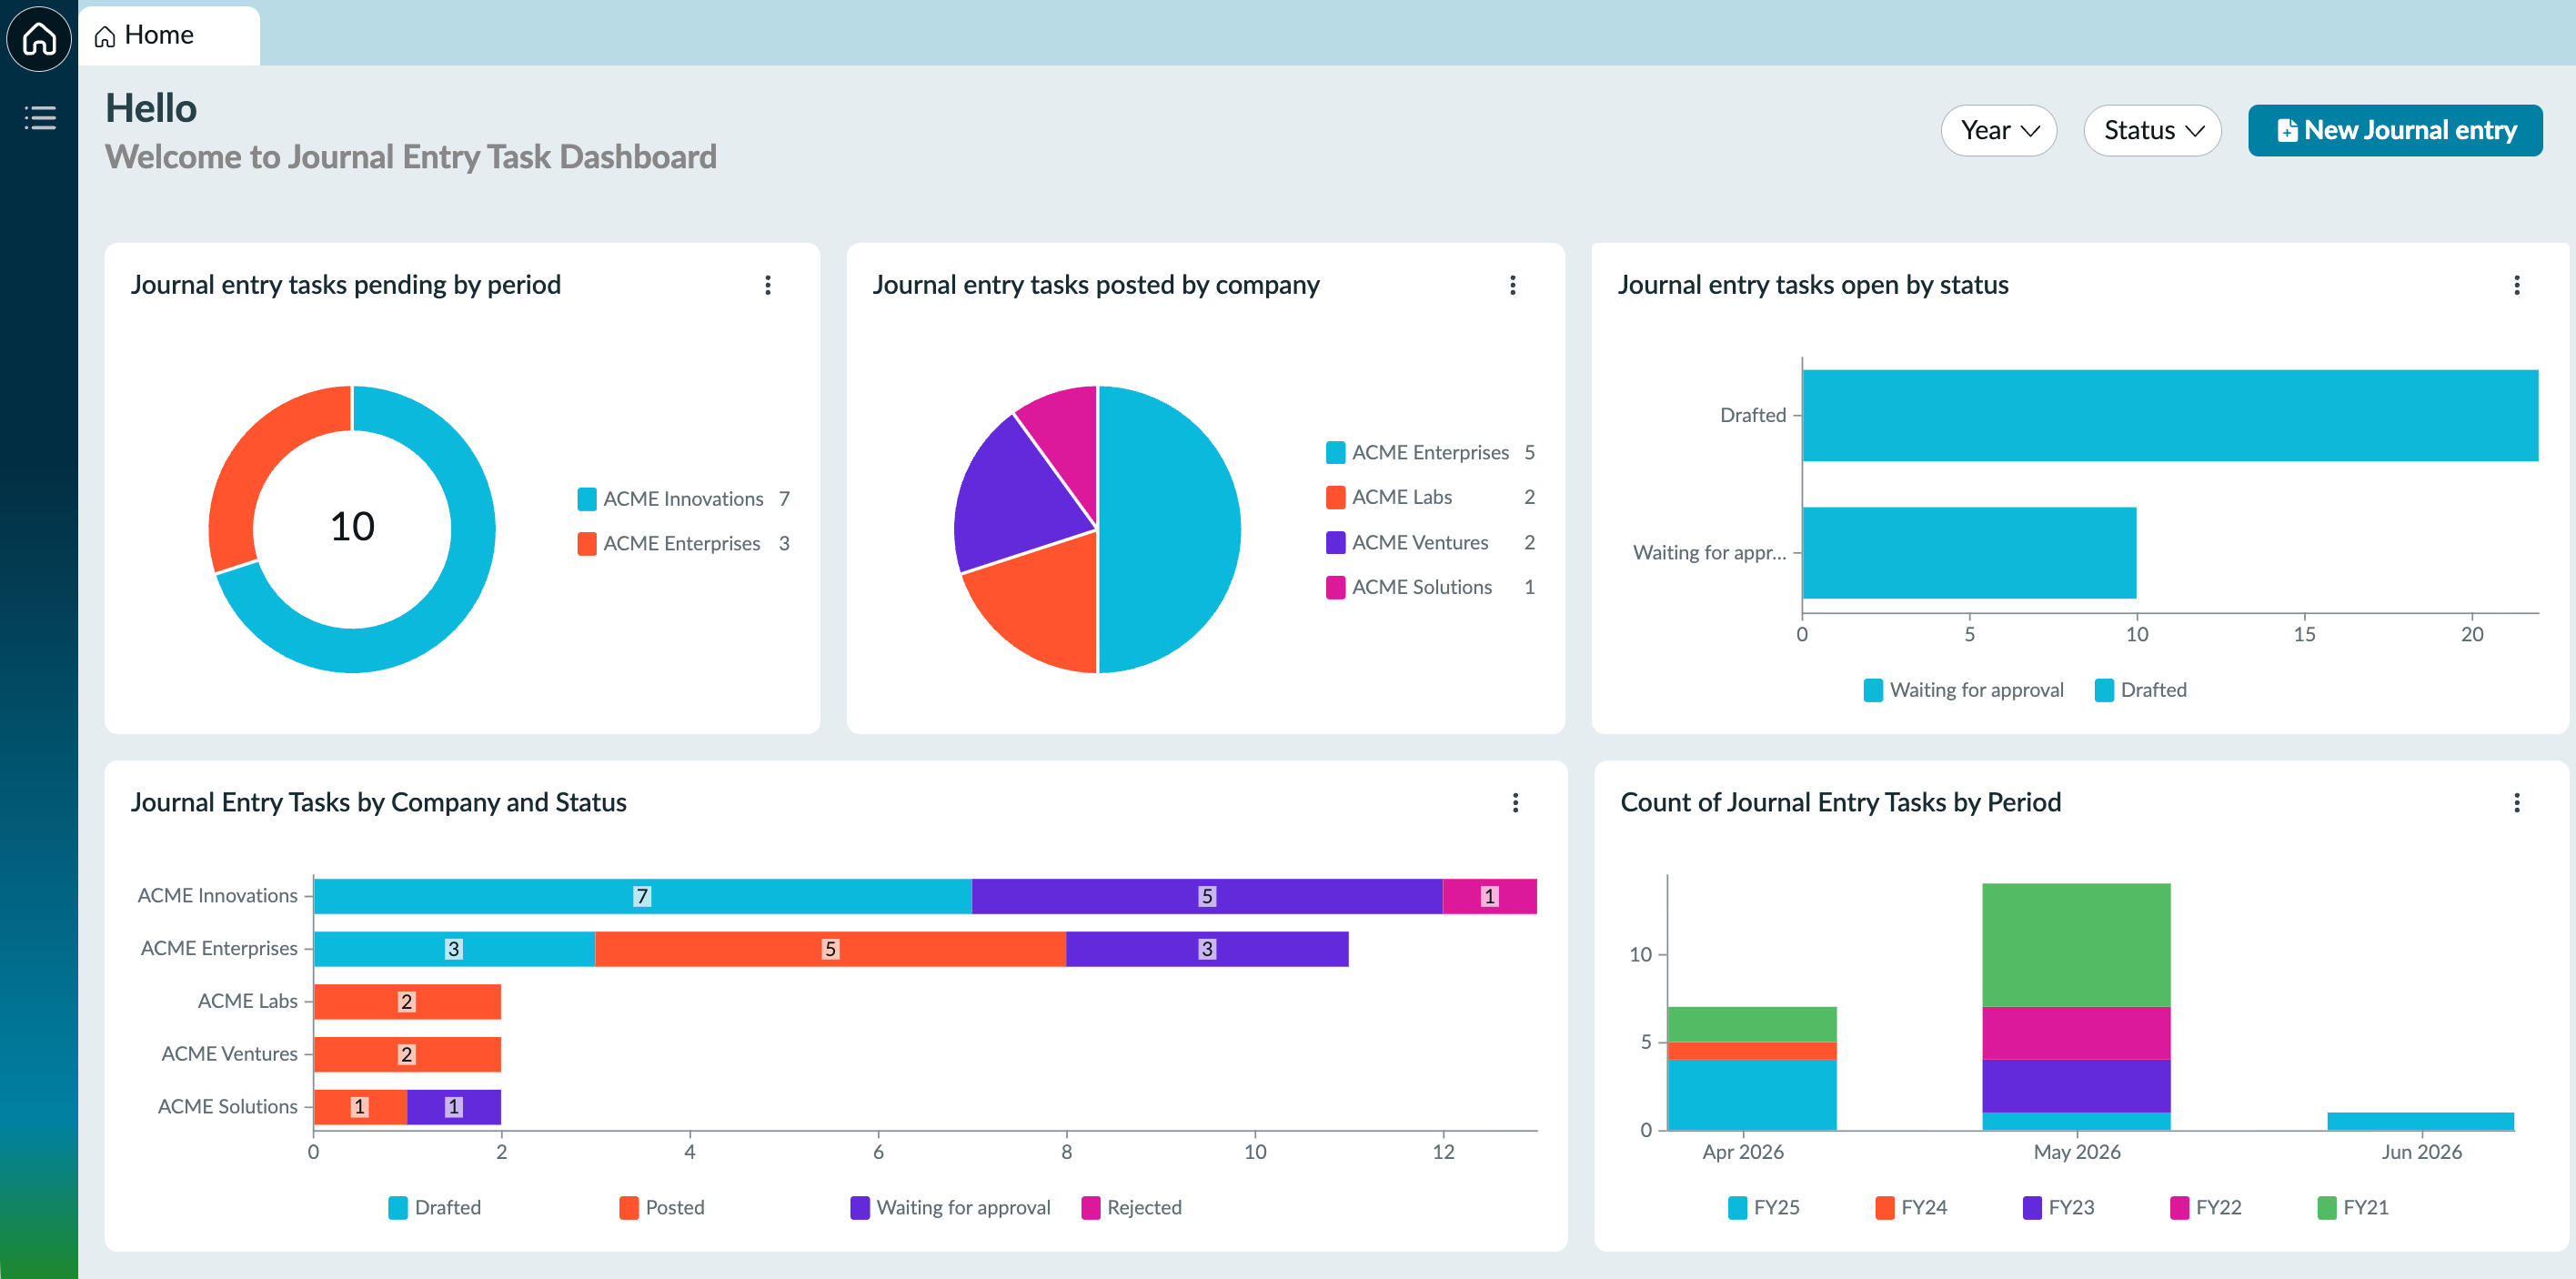Toggle FY21 legend in period chart
This screenshot has width=2576, height=1279.
point(2353,1207)
